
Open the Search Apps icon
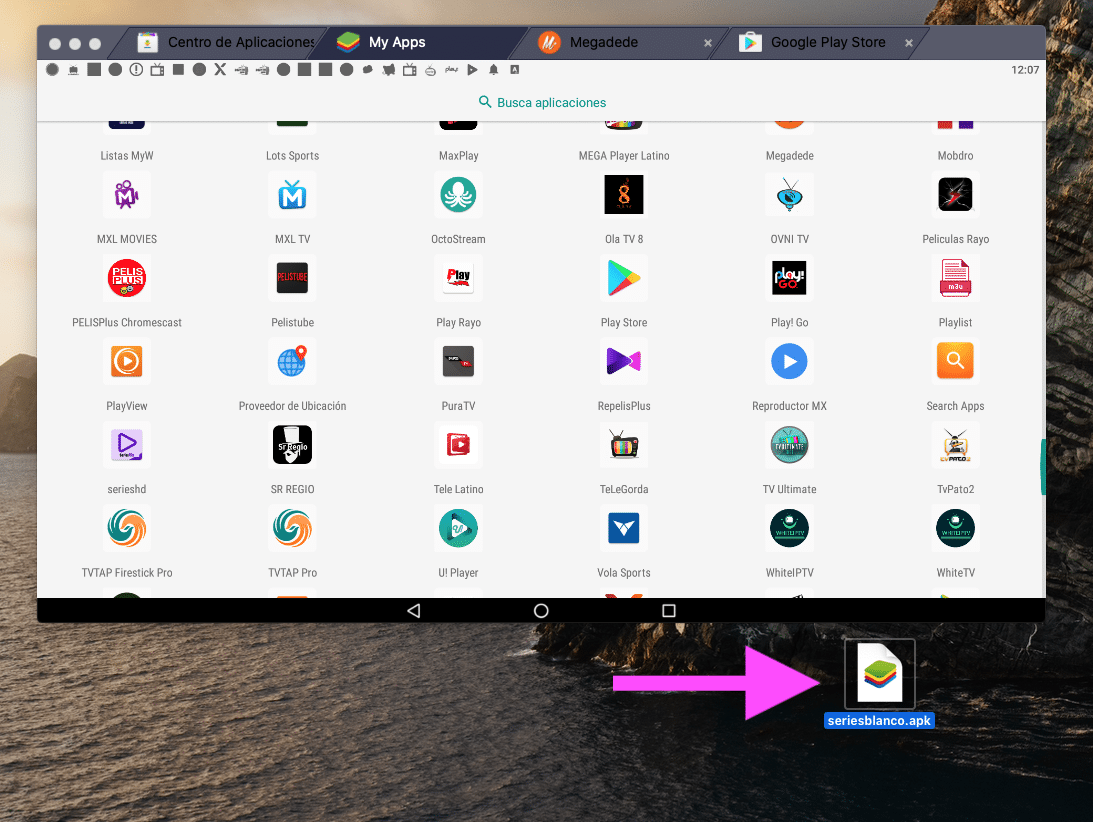pyautogui.click(x=955, y=362)
